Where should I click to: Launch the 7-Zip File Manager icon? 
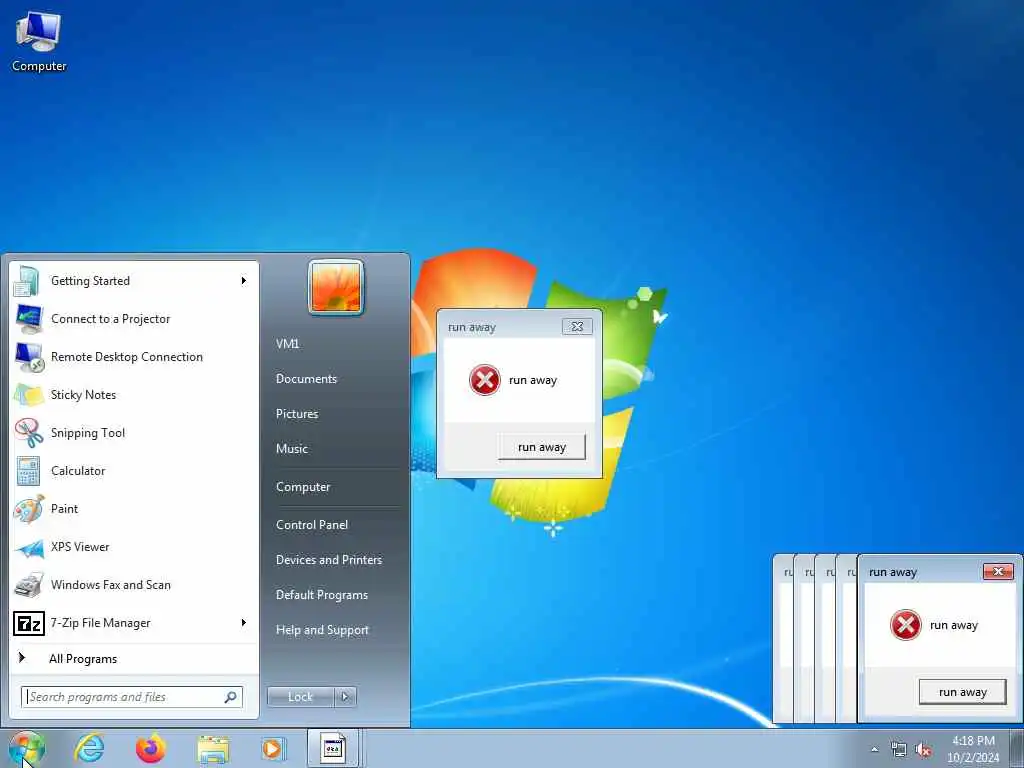29,623
